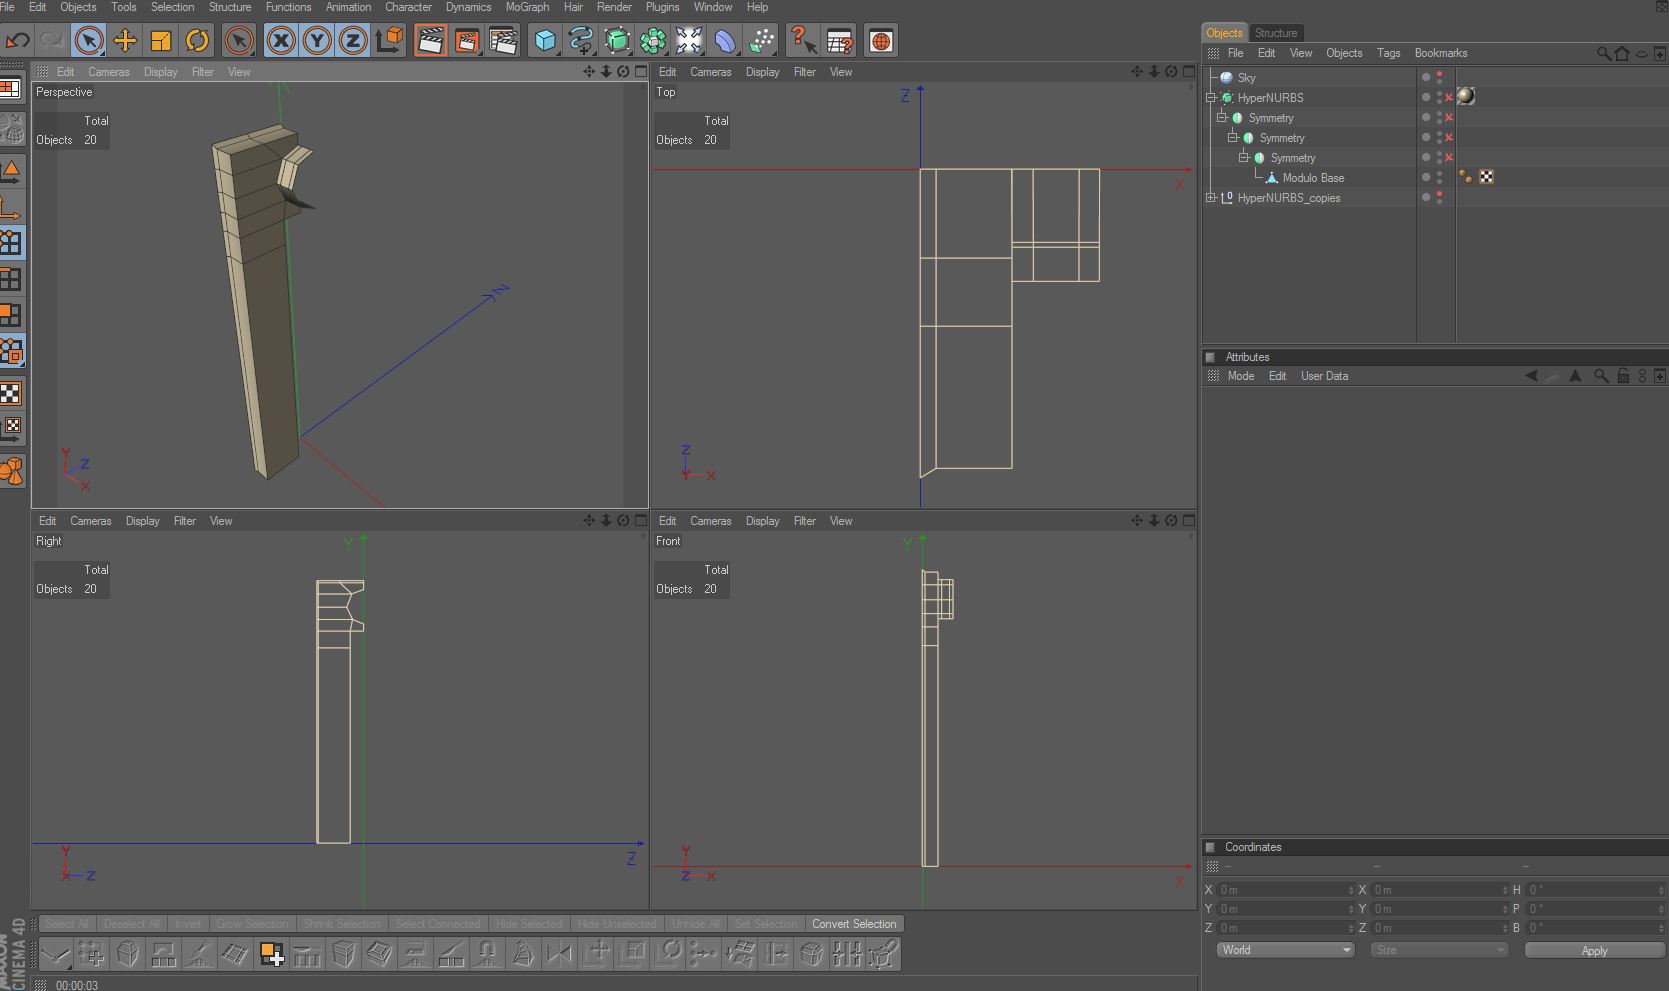Open the MoGraph menu
This screenshot has width=1669, height=991.
click(x=527, y=7)
